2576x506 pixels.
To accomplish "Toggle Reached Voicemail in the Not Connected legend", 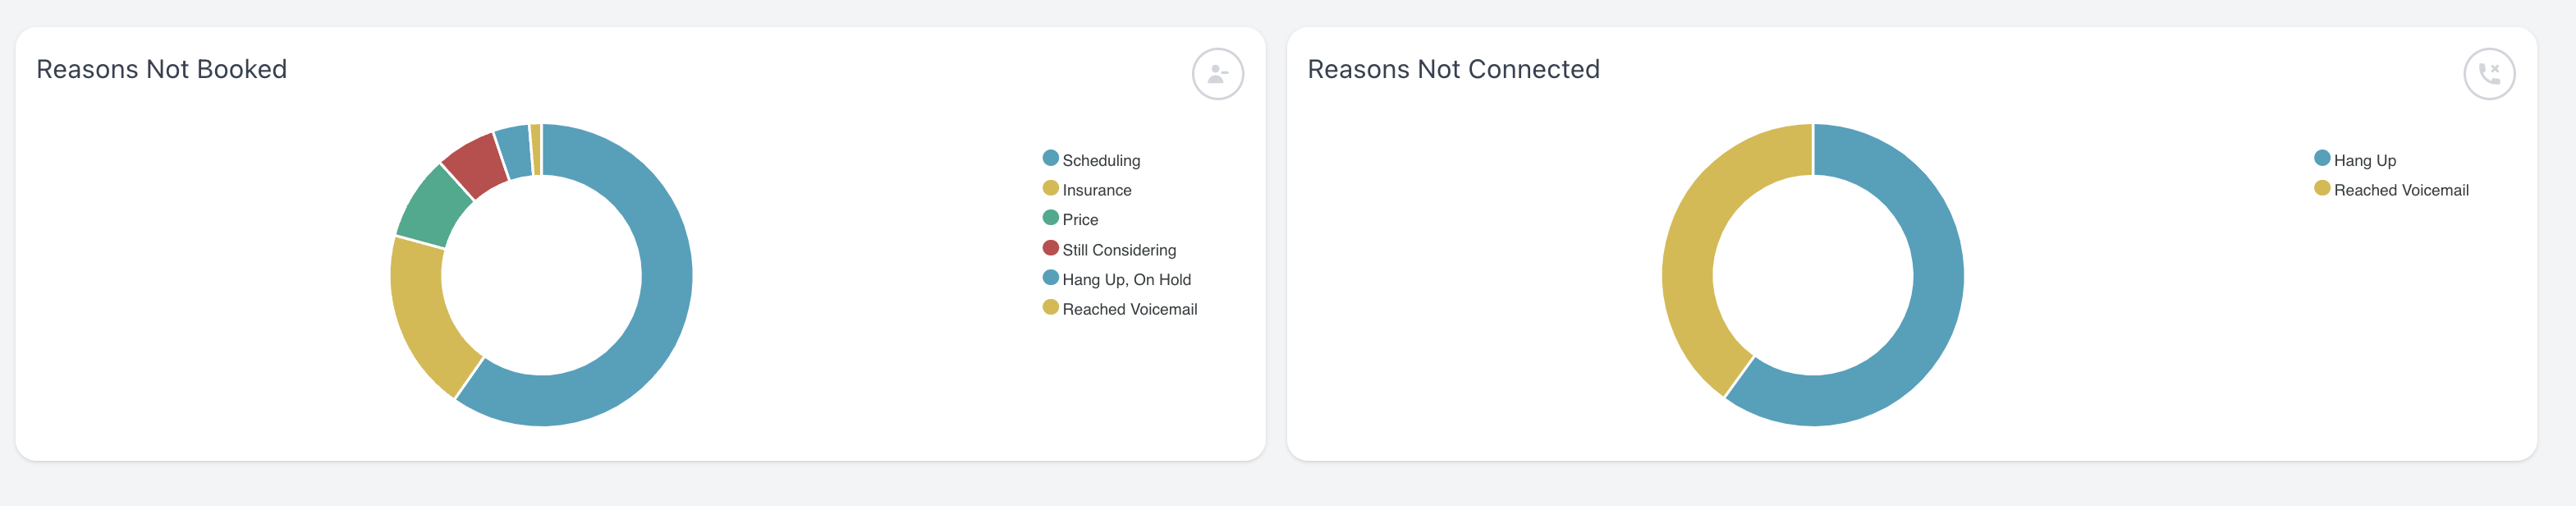I will (2391, 189).
